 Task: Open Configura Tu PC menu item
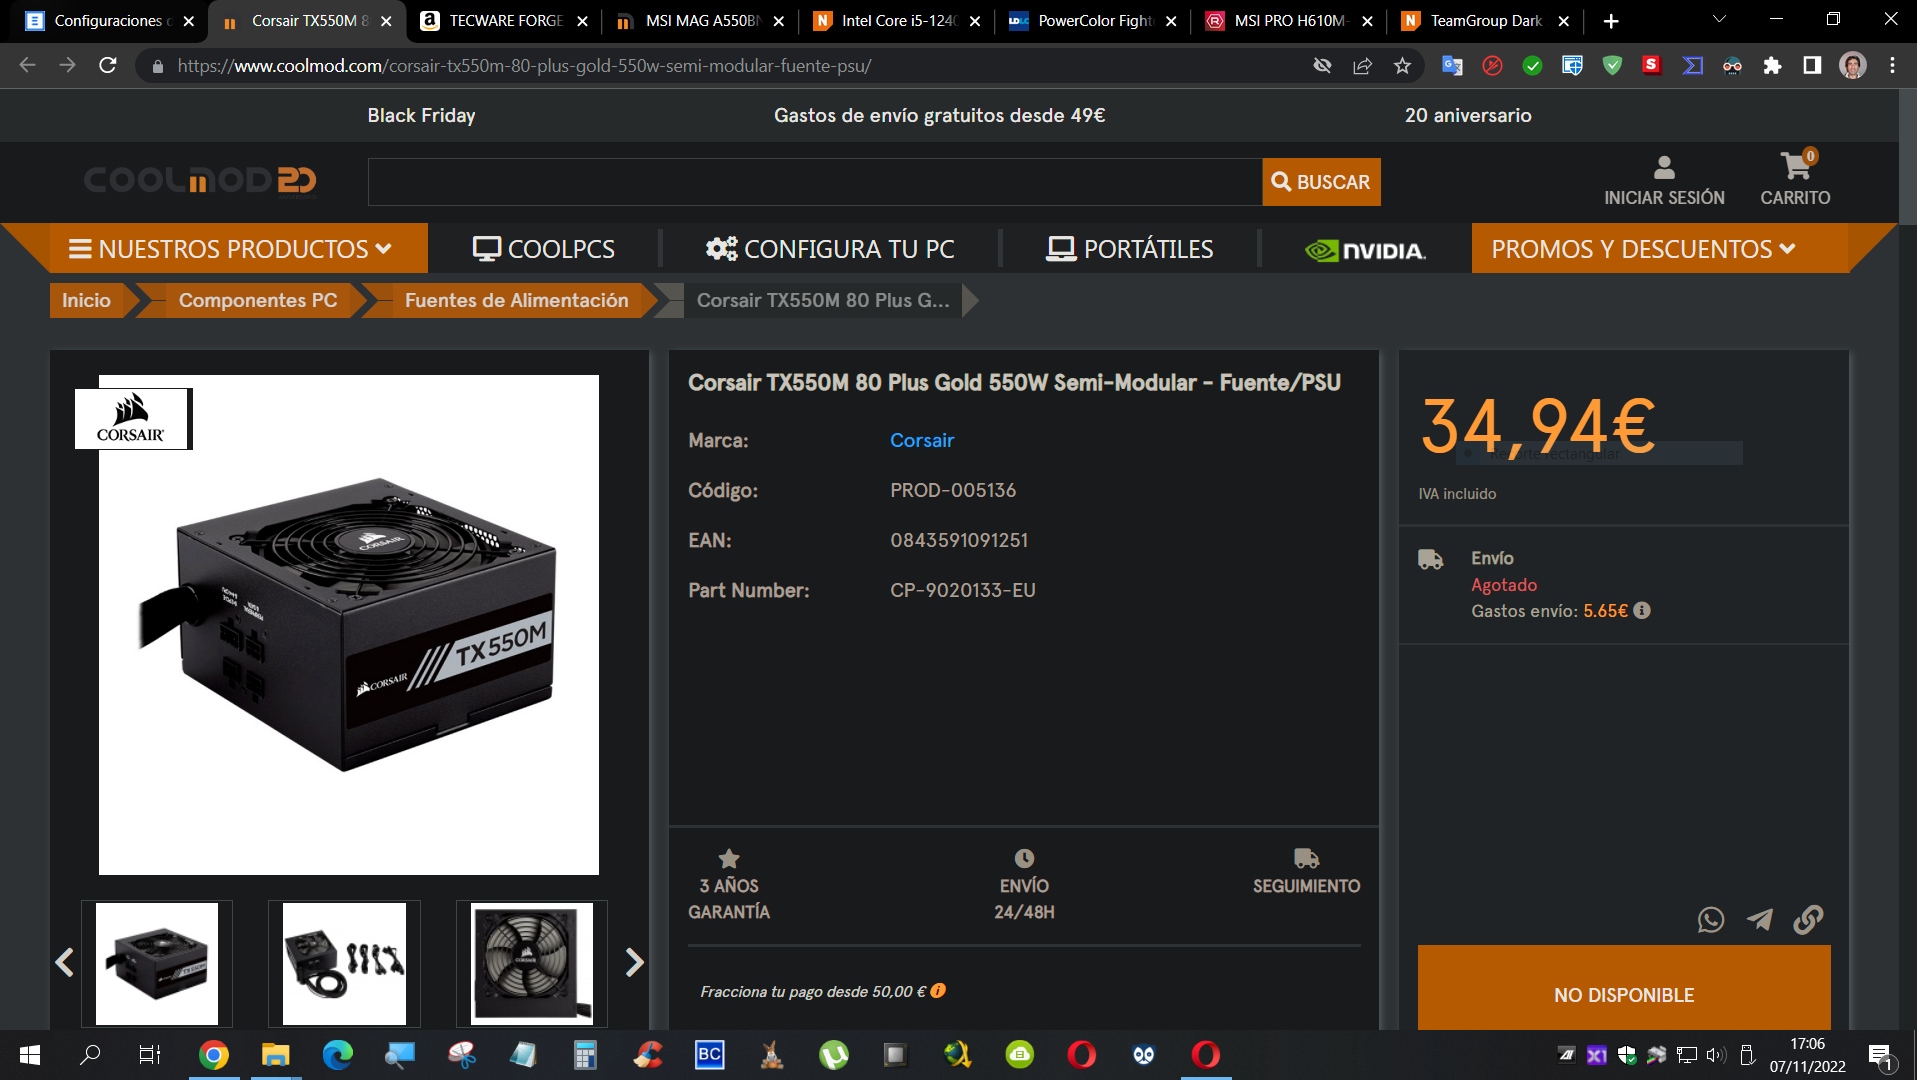point(830,249)
